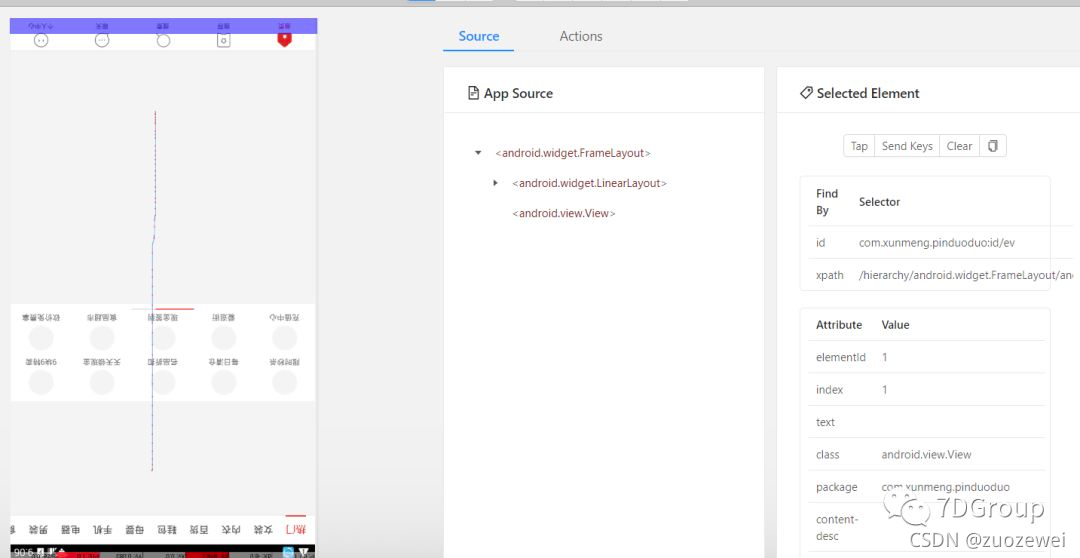
Task: Collapse the android.widget.FrameLayout node arrow
Action: point(478,153)
